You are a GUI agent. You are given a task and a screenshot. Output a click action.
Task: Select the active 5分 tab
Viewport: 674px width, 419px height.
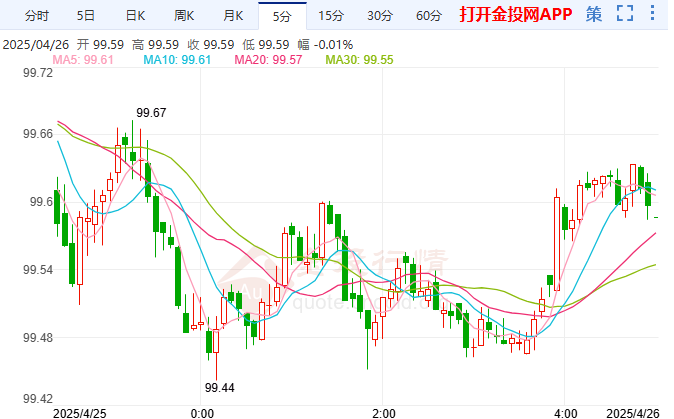coord(282,16)
